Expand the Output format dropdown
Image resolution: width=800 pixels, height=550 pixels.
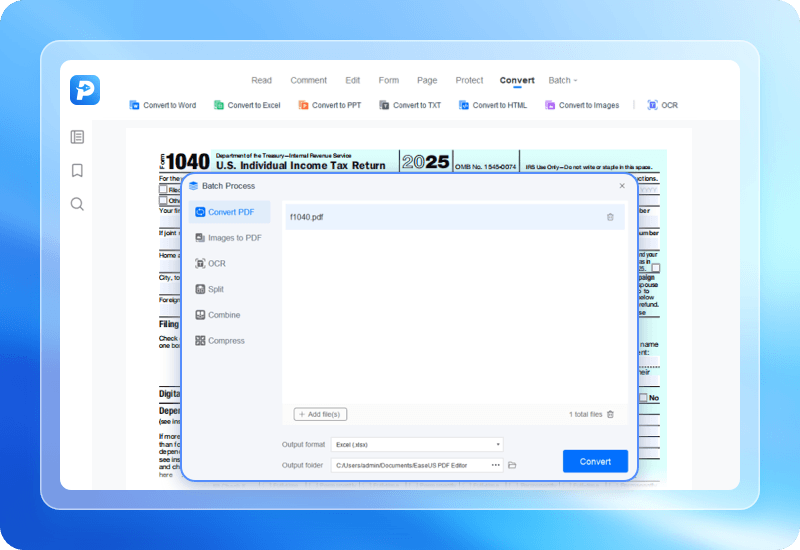pos(417,444)
